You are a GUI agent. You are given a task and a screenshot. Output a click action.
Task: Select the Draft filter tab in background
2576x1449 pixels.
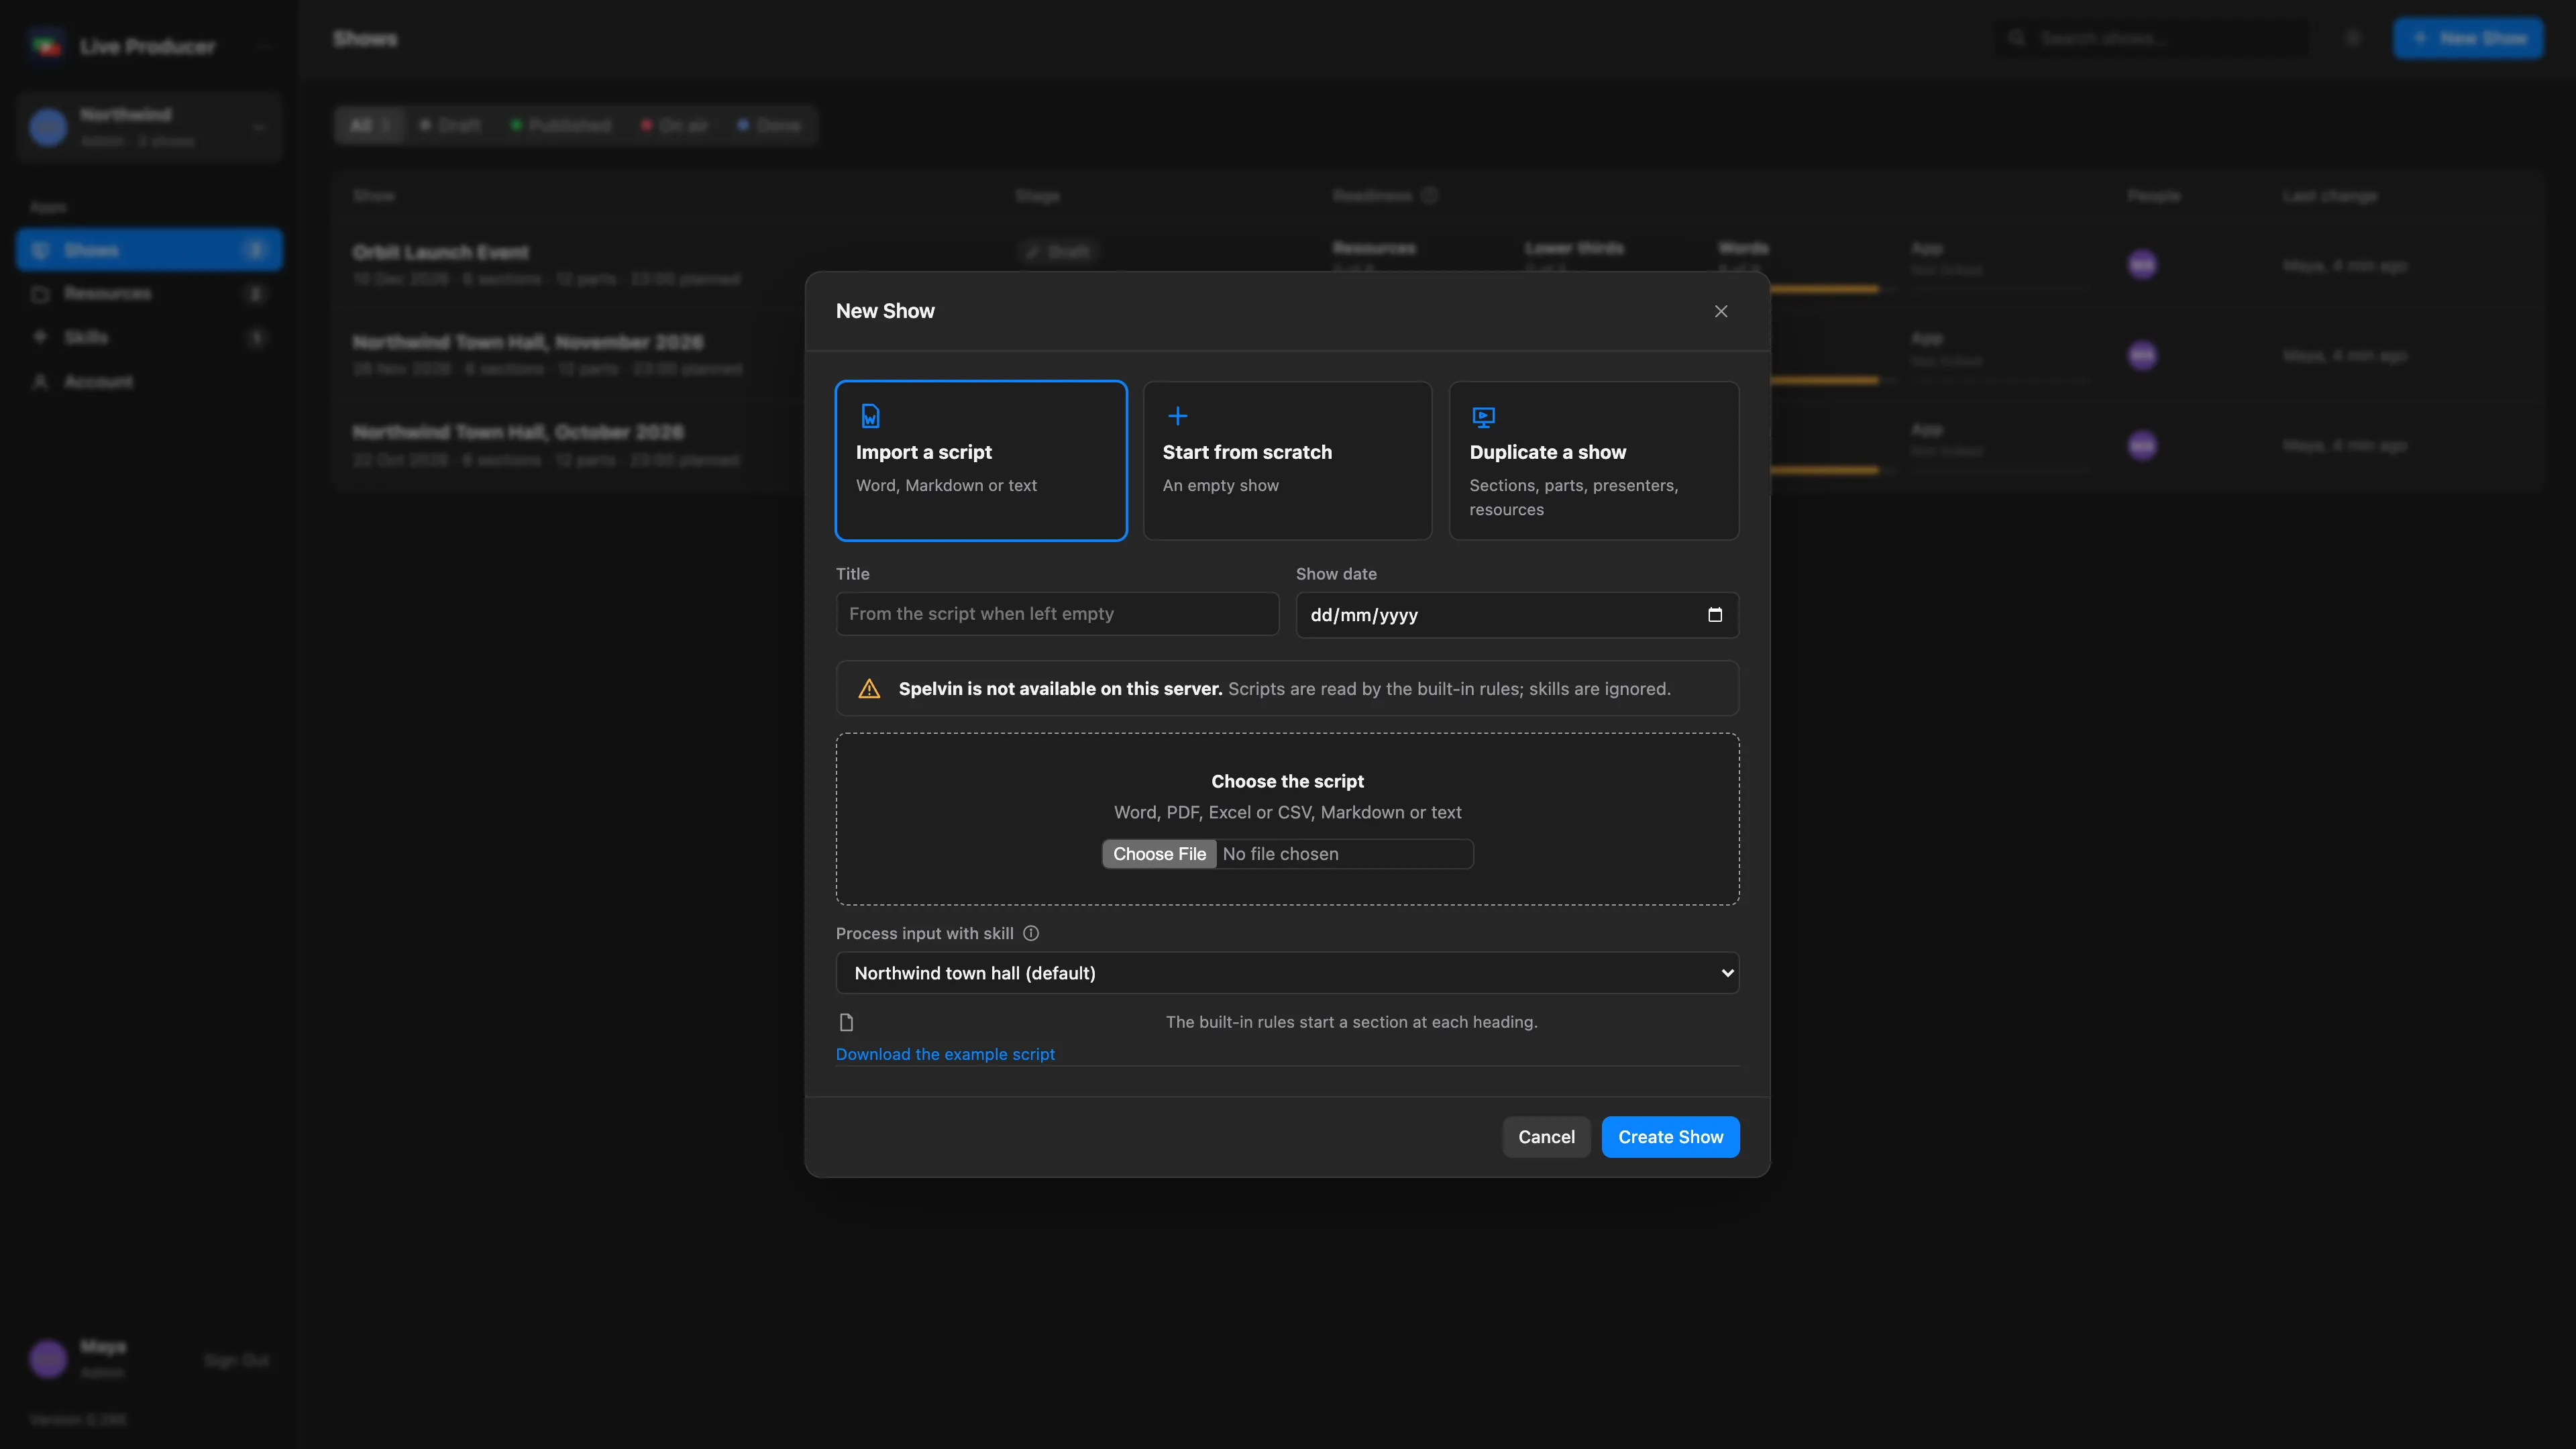[450, 125]
